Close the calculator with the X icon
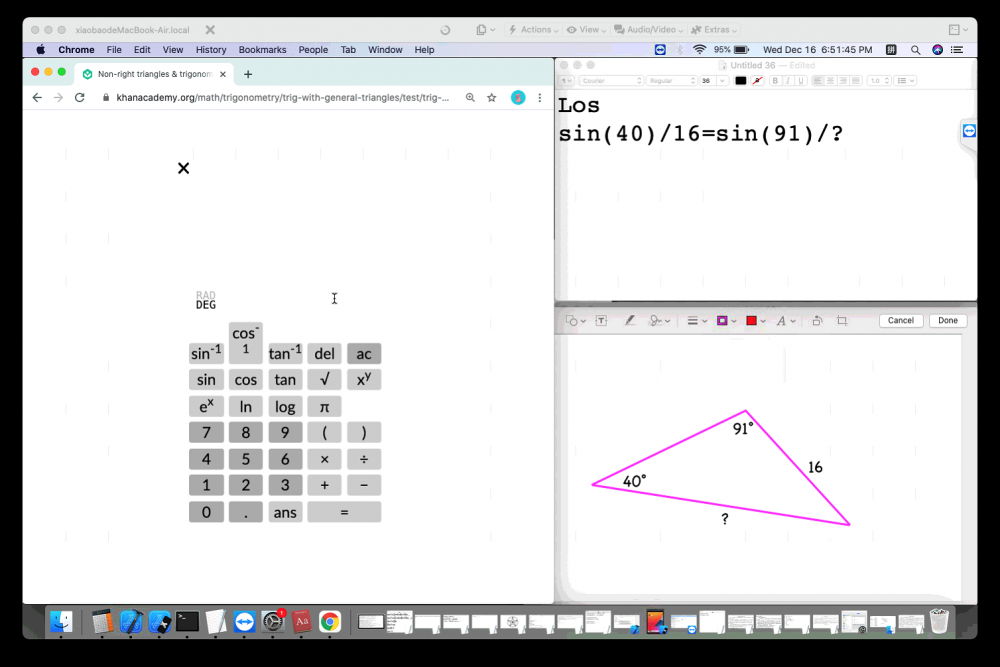Image resolution: width=1000 pixels, height=667 pixels. (x=183, y=168)
